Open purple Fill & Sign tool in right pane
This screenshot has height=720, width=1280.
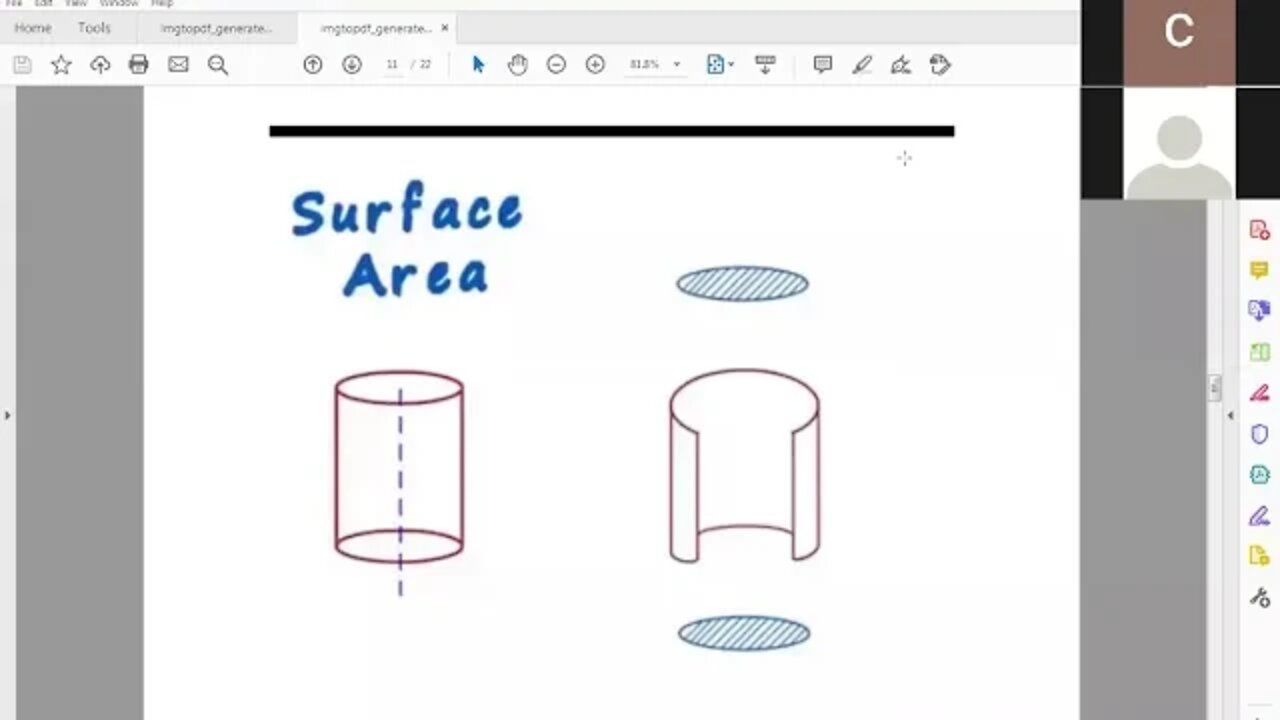1259,516
